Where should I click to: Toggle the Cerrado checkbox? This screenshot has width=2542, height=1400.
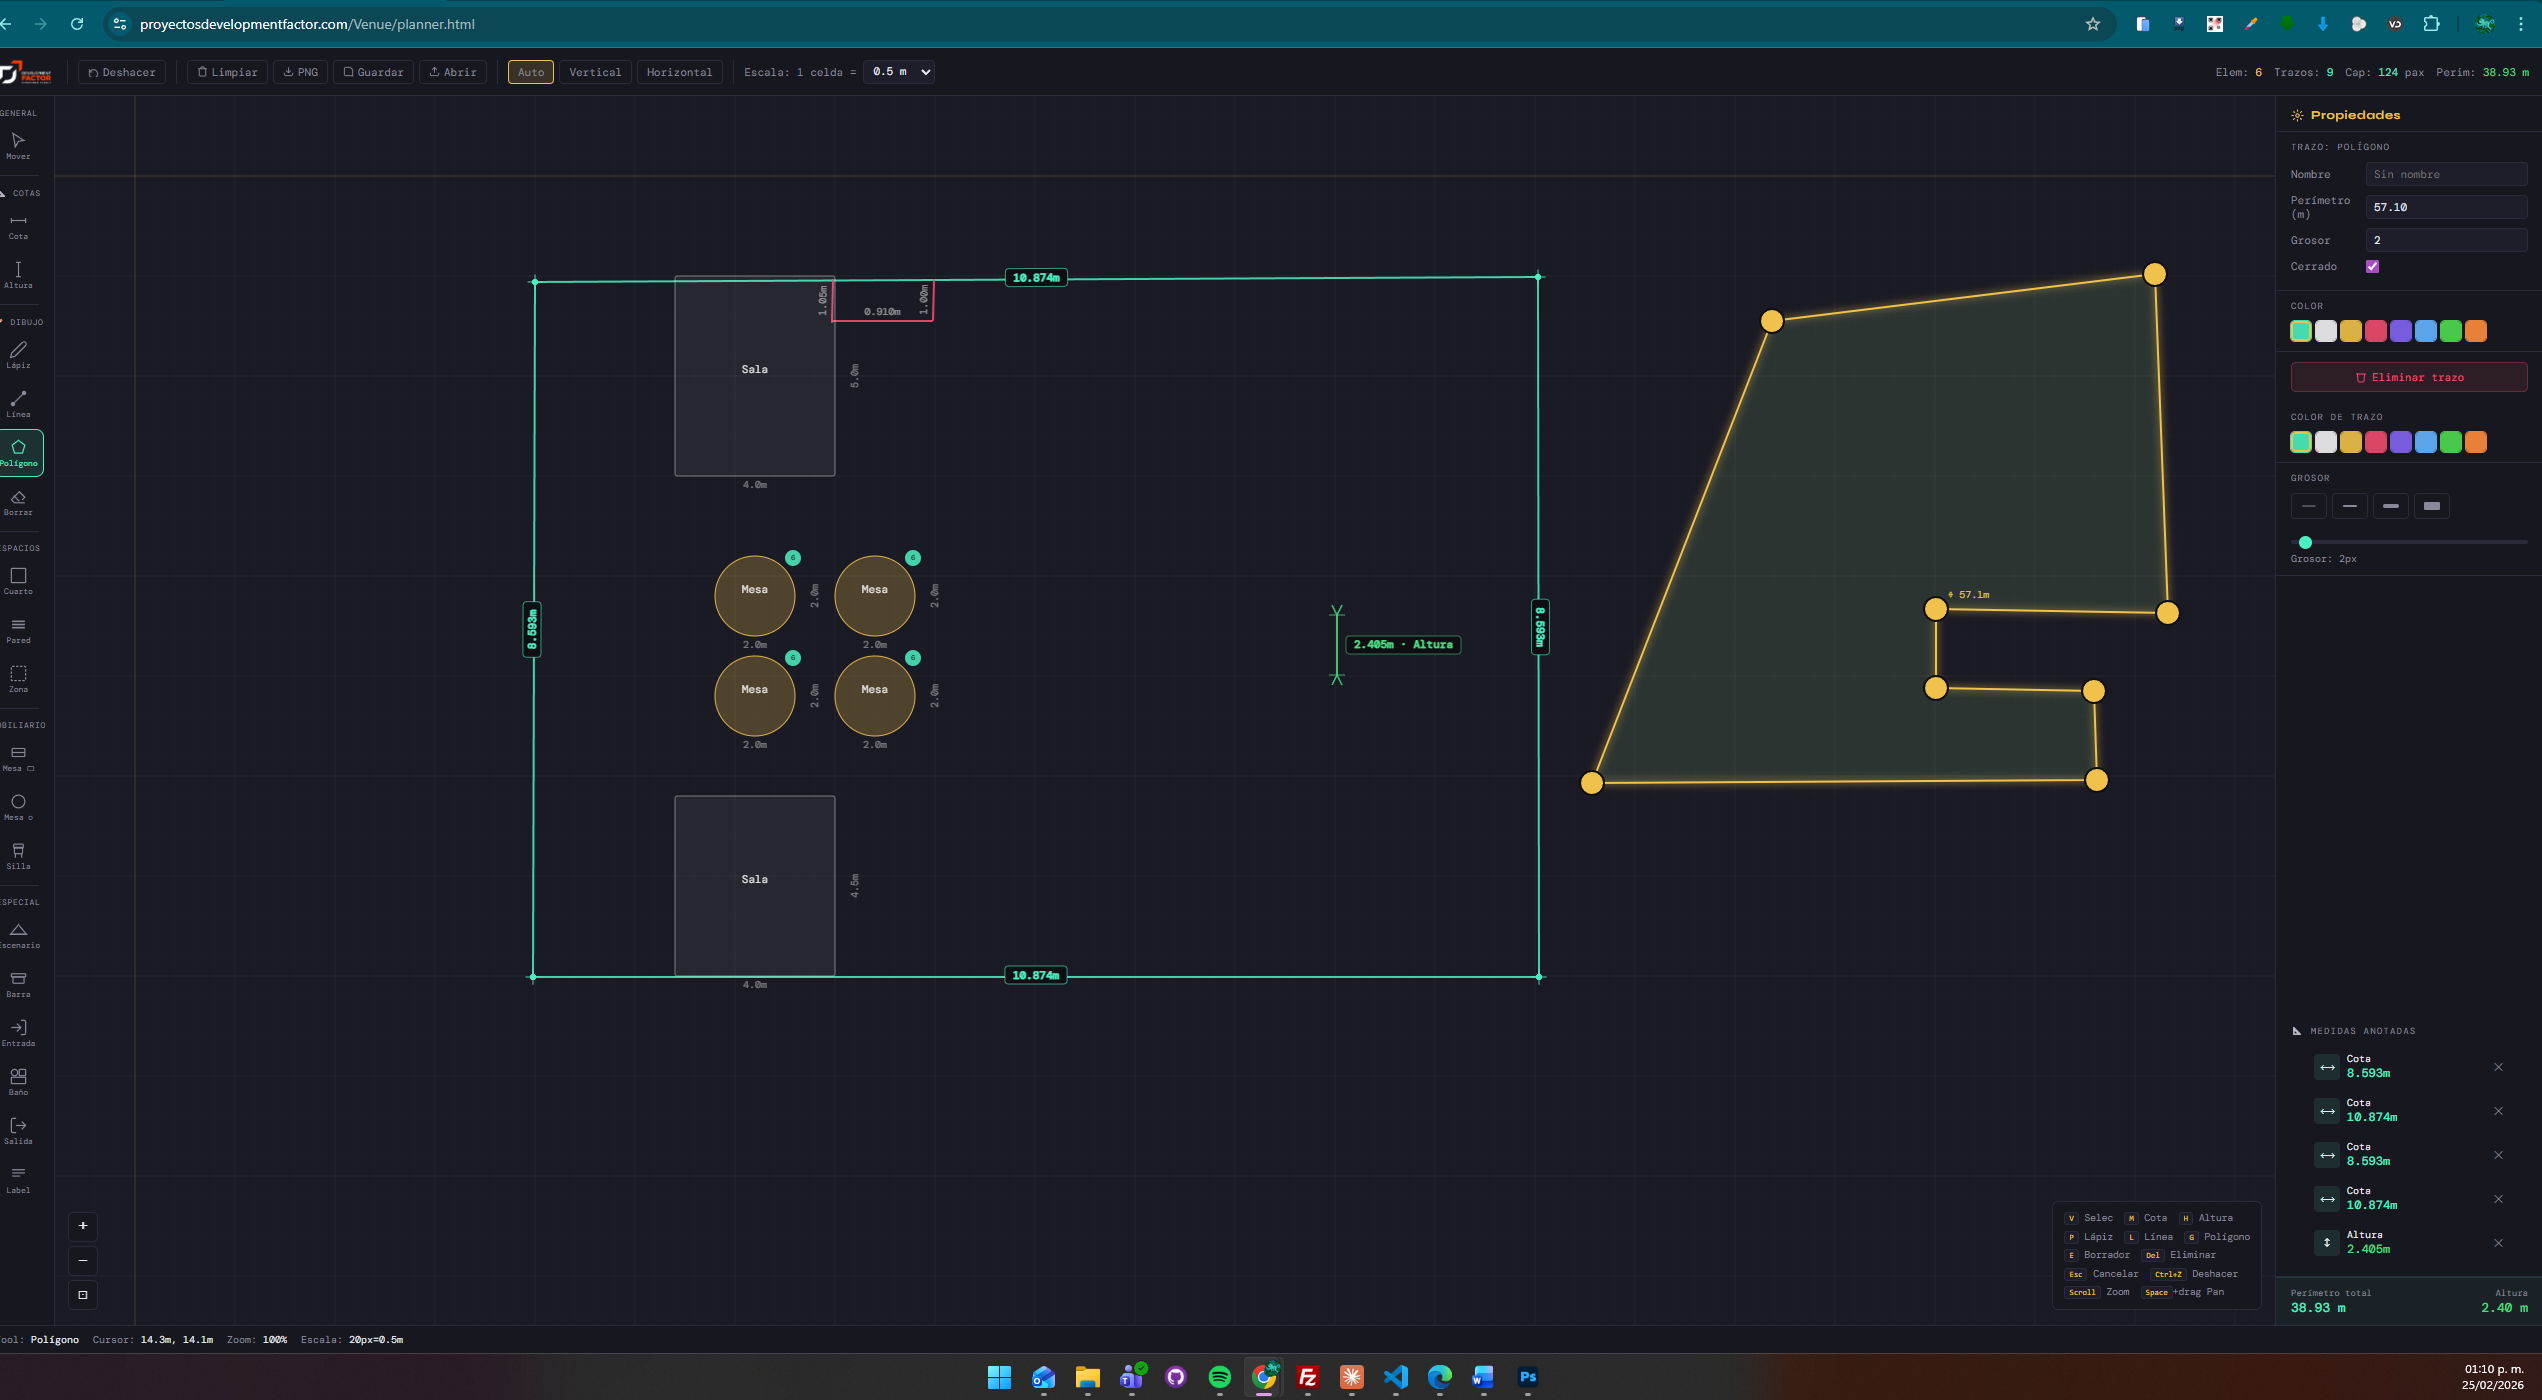2372,266
